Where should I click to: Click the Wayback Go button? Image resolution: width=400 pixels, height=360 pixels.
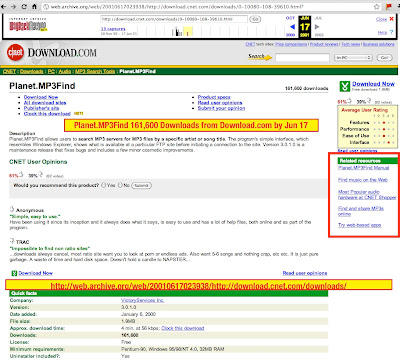[x=255, y=19]
